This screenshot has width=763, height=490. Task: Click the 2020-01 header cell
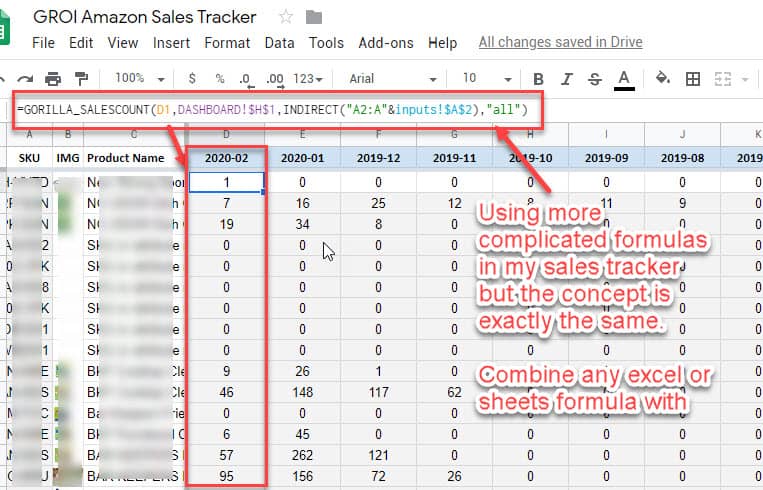(302, 158)
